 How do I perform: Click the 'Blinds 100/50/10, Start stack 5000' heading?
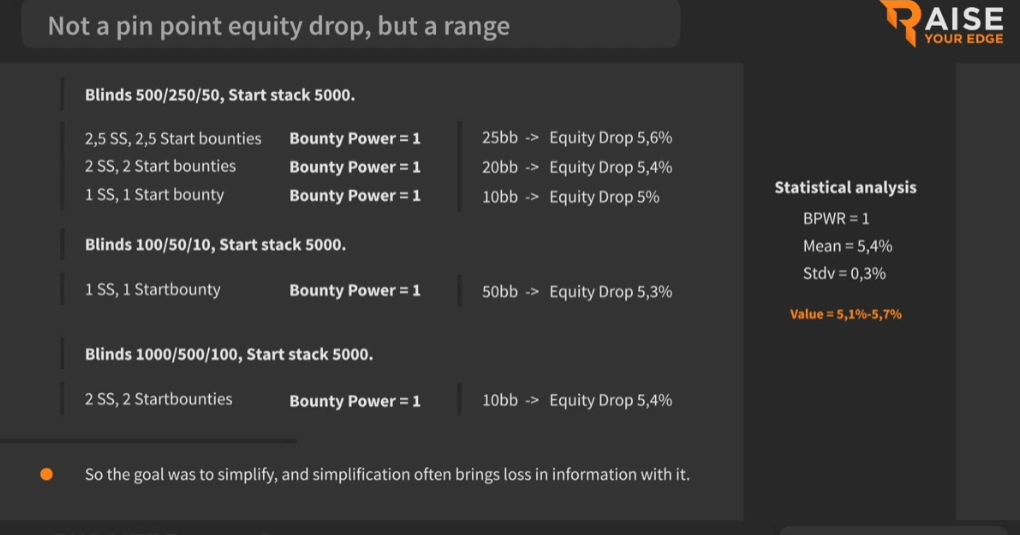[215, 245]
